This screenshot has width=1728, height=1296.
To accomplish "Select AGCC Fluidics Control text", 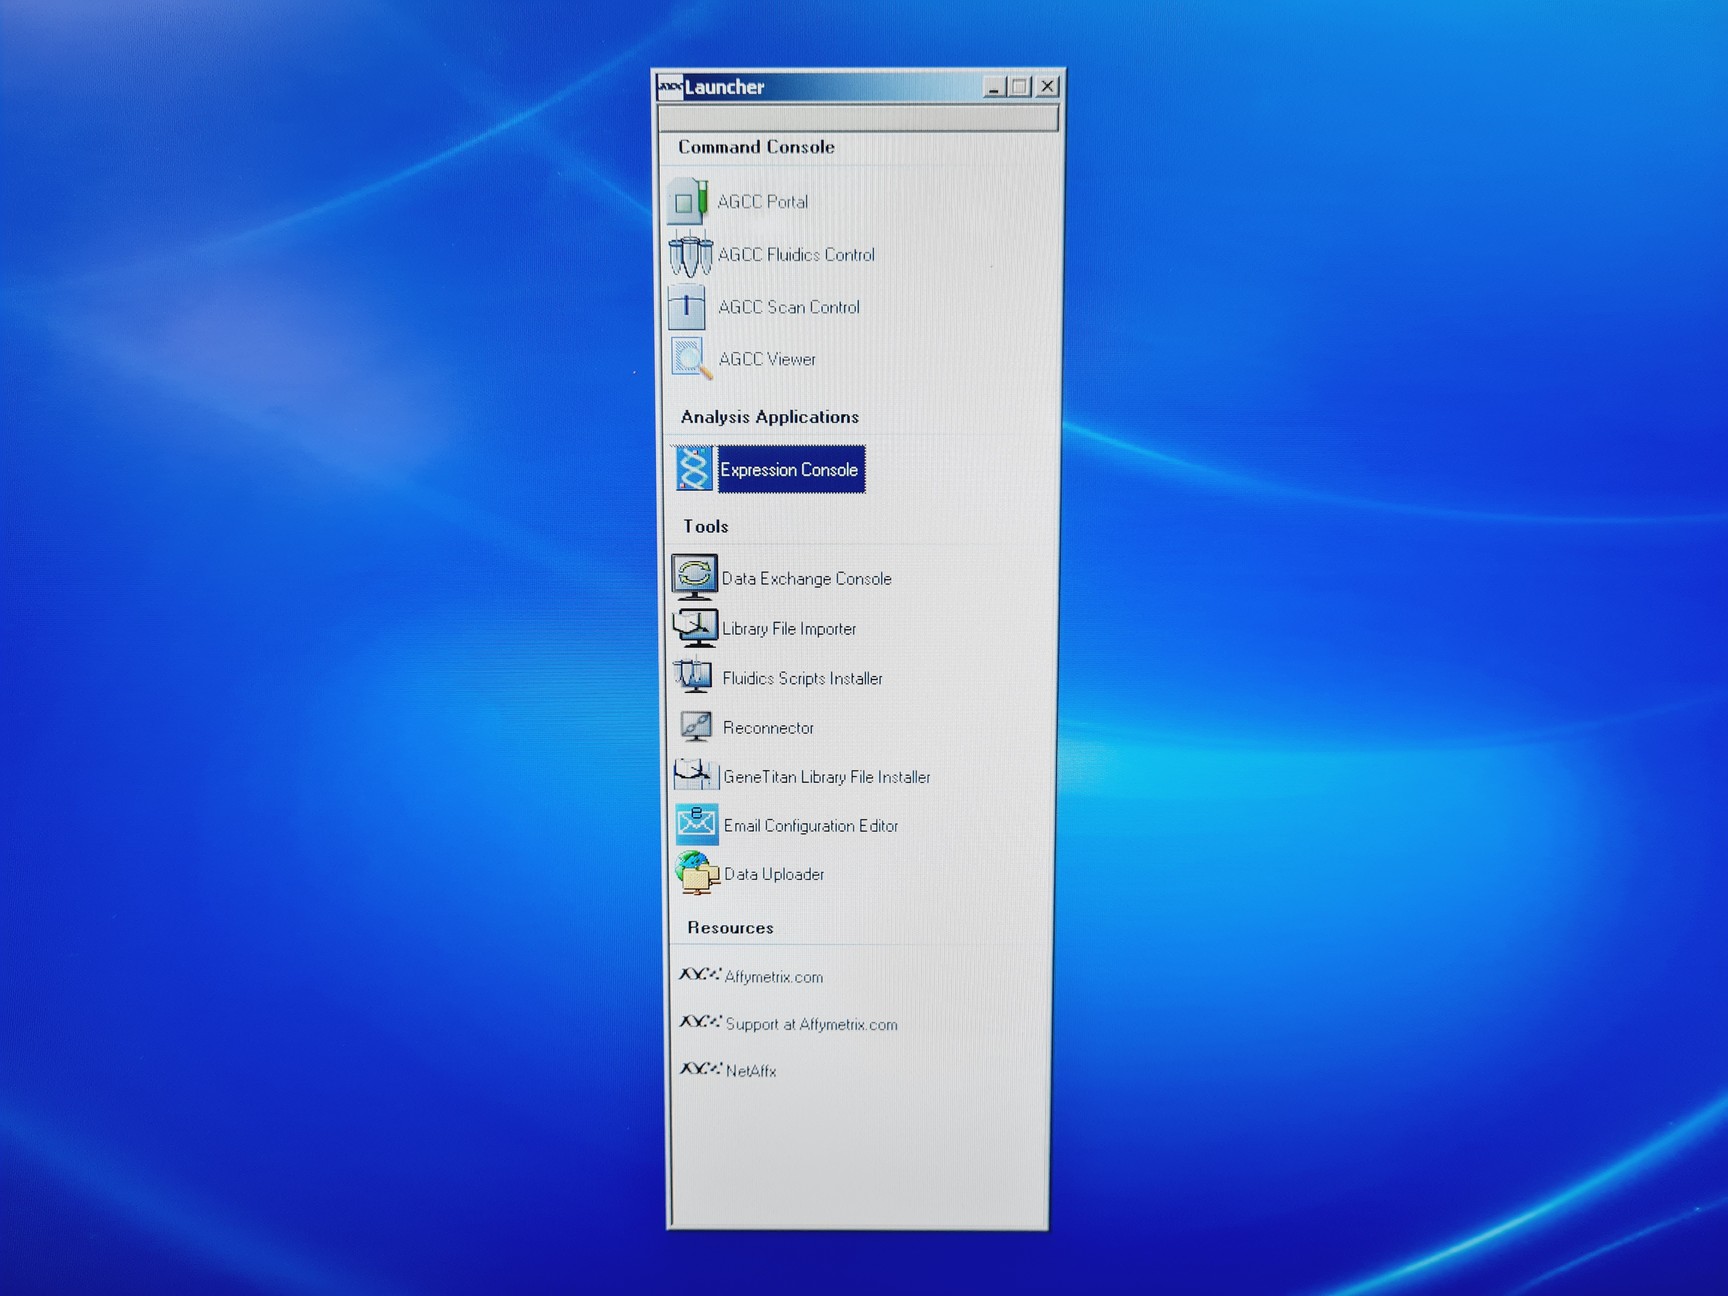I will [796, 255].
